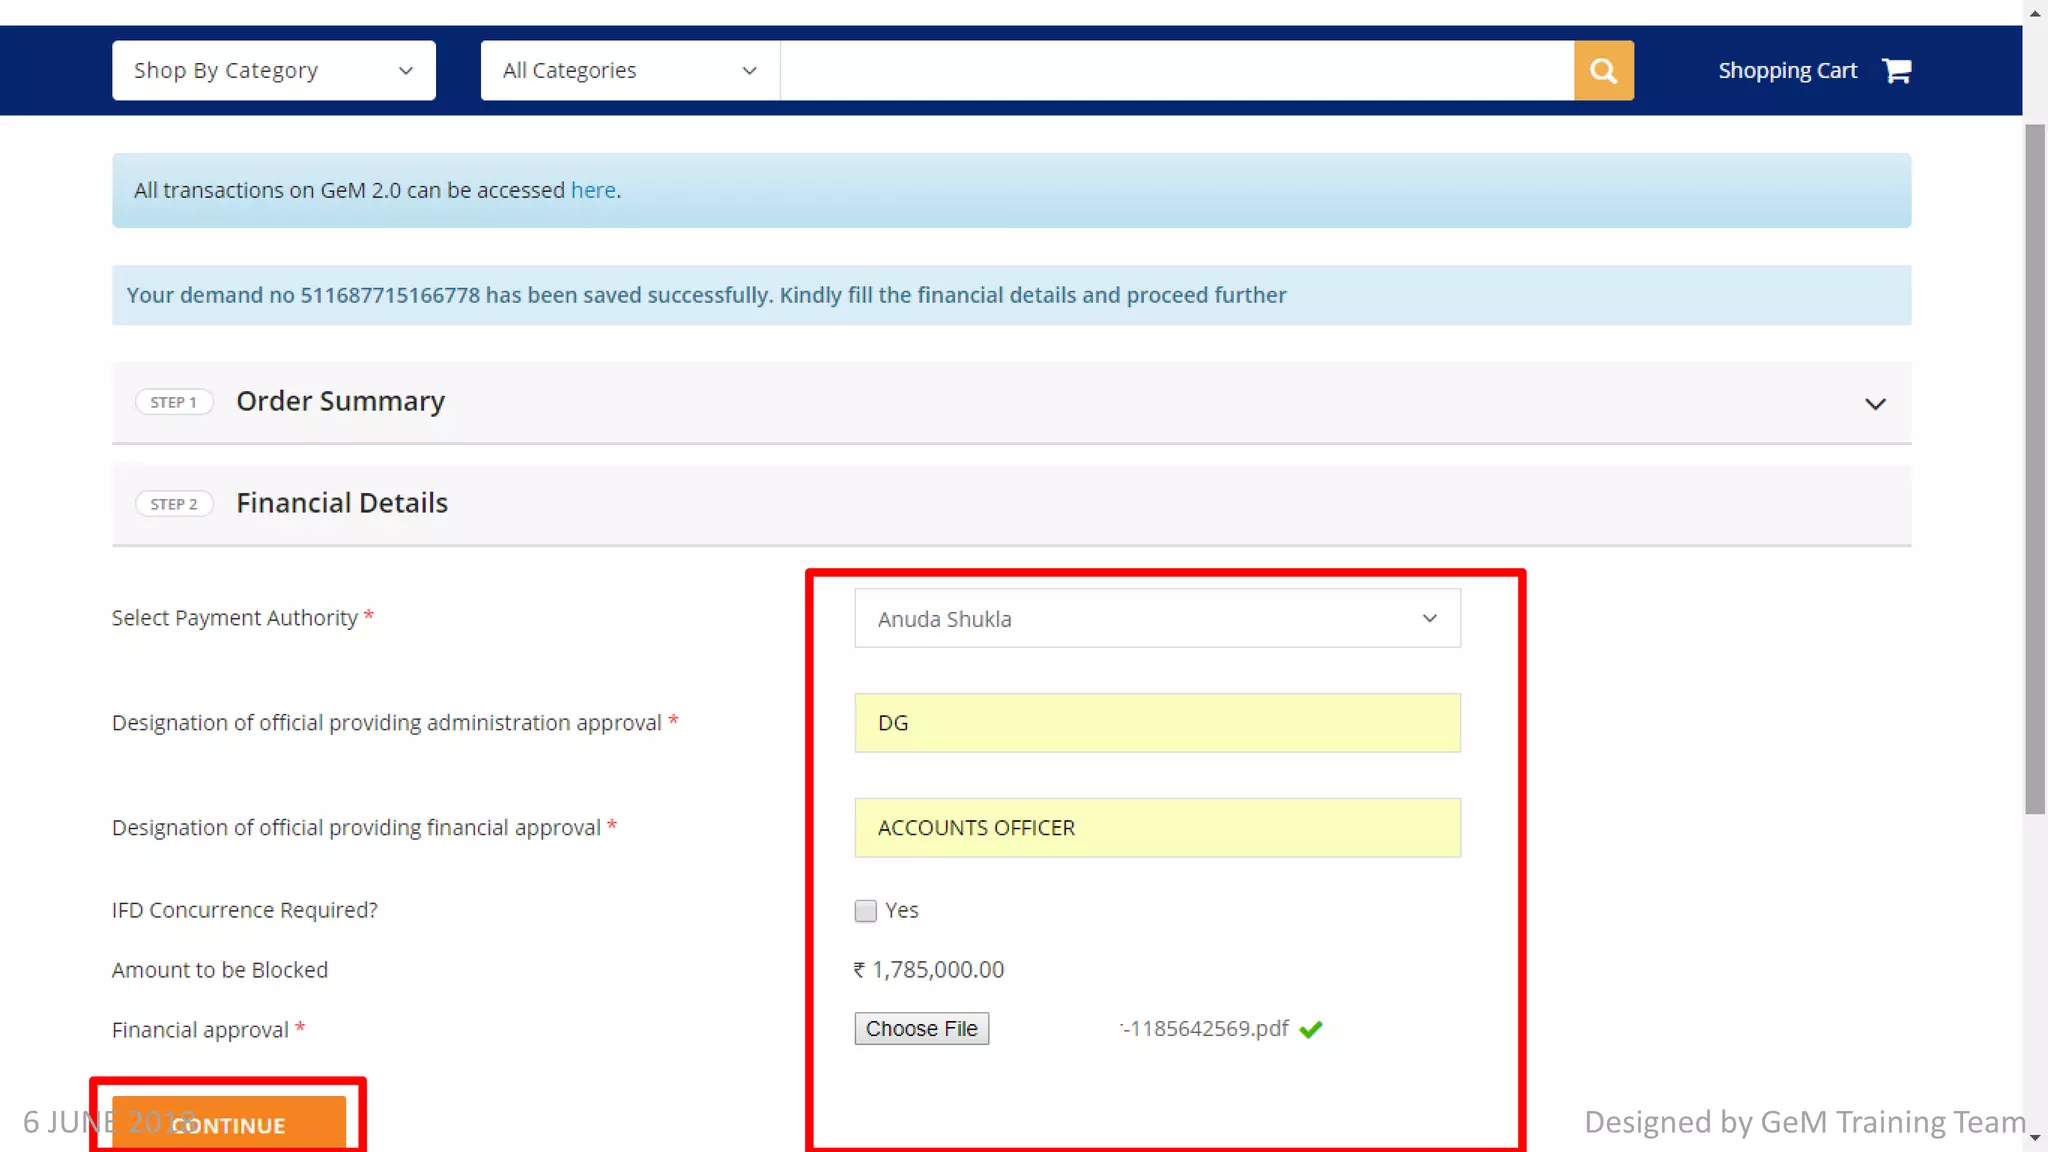Open the shopping cart icon
Viewport: 2048px width, 1152px height.
click(x=1896, y=70)
